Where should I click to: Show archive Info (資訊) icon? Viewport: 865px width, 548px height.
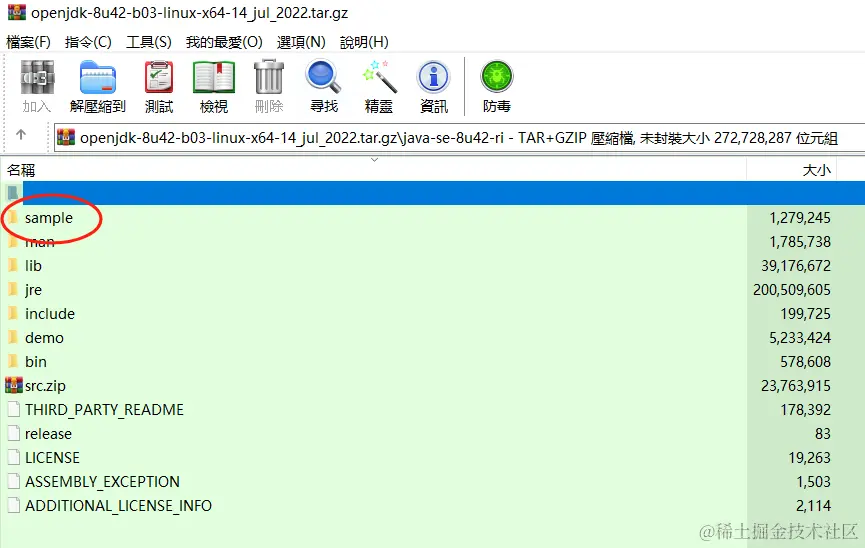pyautogui.click(x=434, y=77)
